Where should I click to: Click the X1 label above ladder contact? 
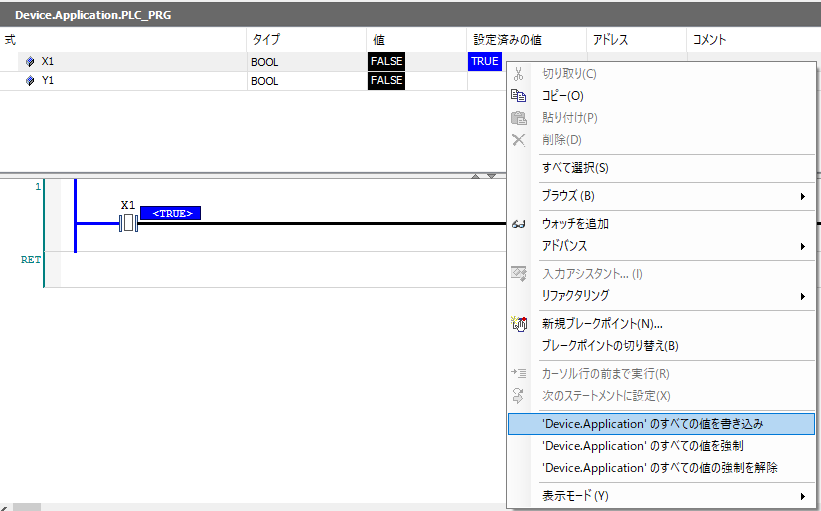click(128, 205)
